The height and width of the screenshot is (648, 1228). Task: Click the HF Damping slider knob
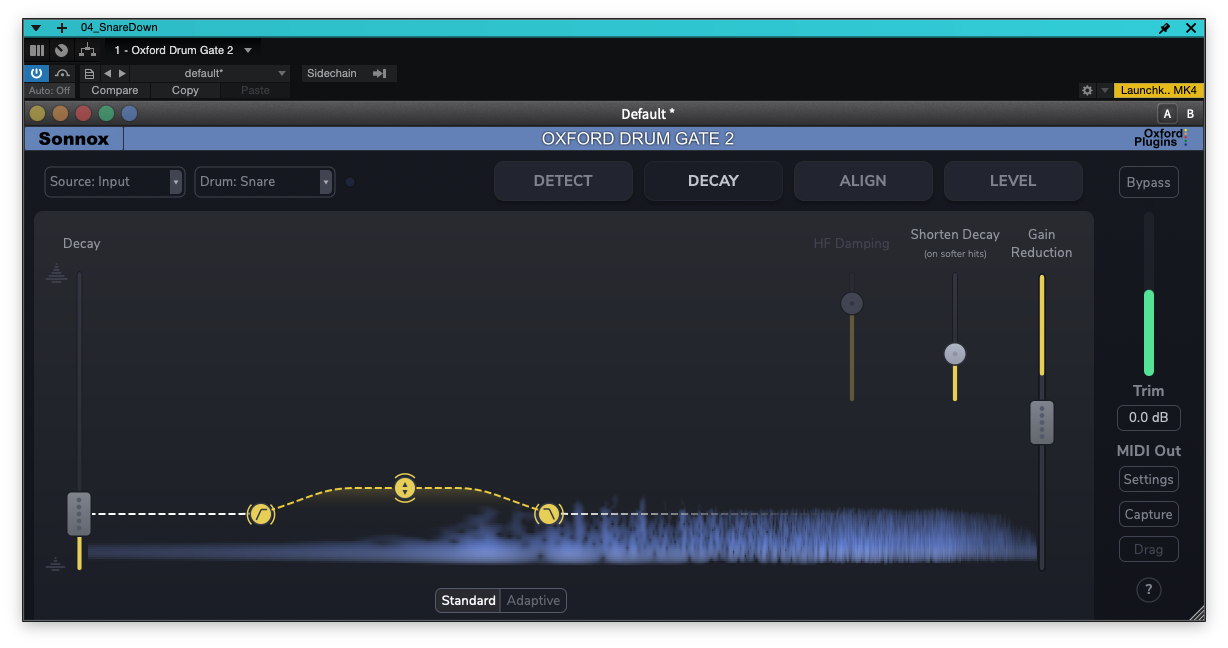pyautogui.click(x=852, y=303)
